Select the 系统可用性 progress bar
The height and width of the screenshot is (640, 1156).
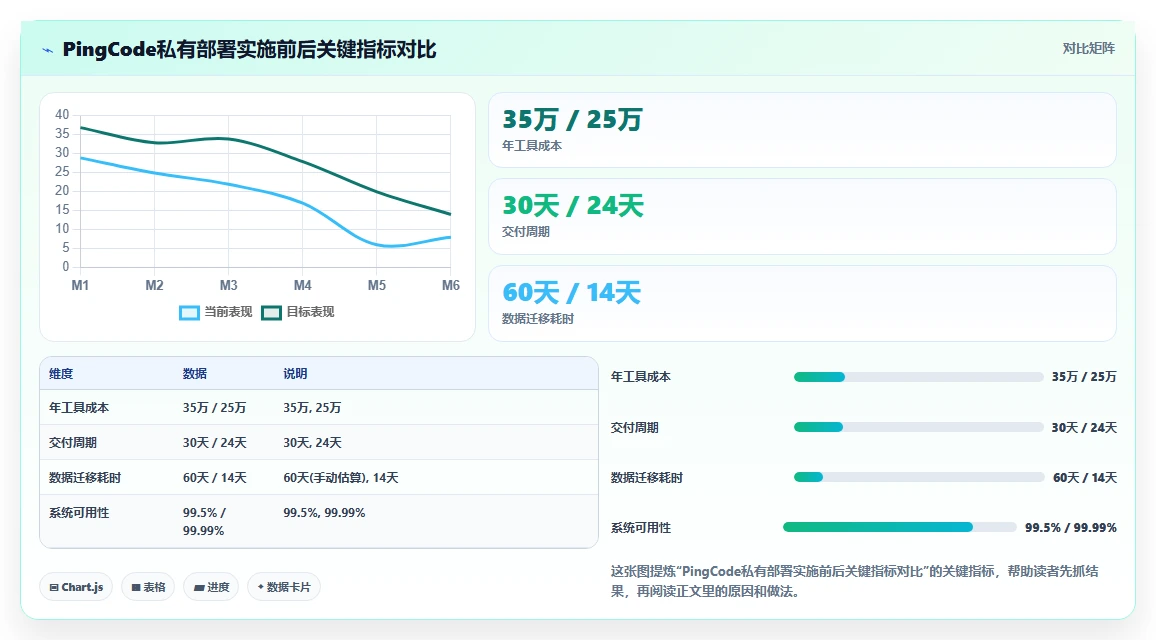tap(900, 527)
